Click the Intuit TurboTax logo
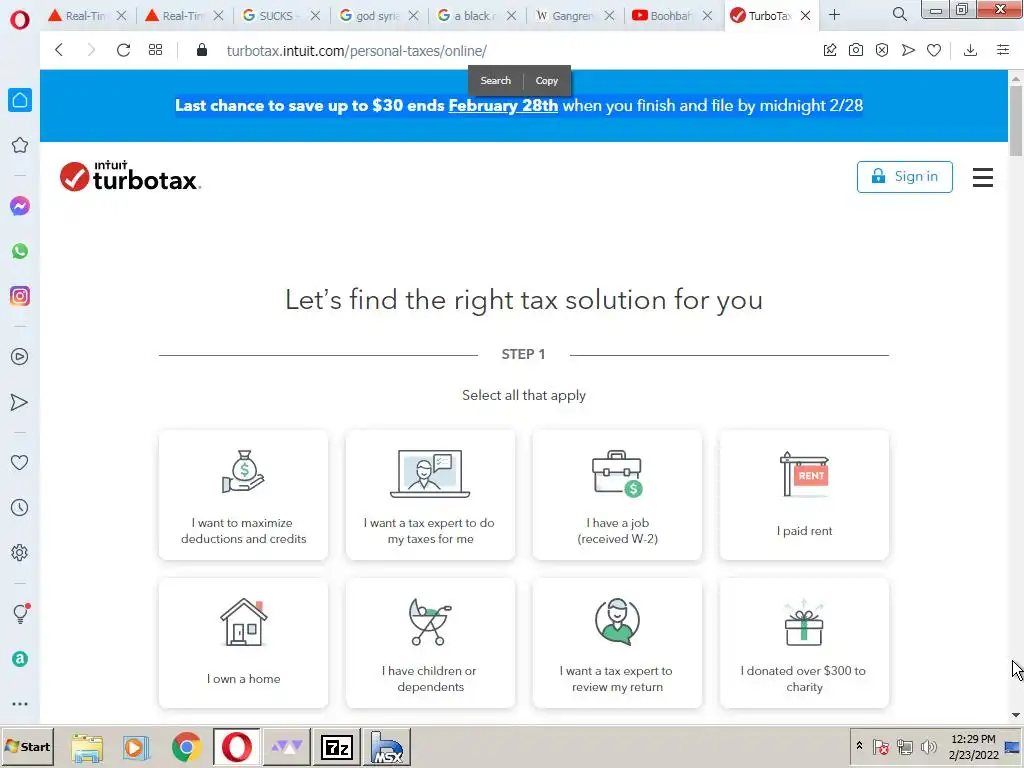Viewport: 1024px width, 768px height. (130, 176)
